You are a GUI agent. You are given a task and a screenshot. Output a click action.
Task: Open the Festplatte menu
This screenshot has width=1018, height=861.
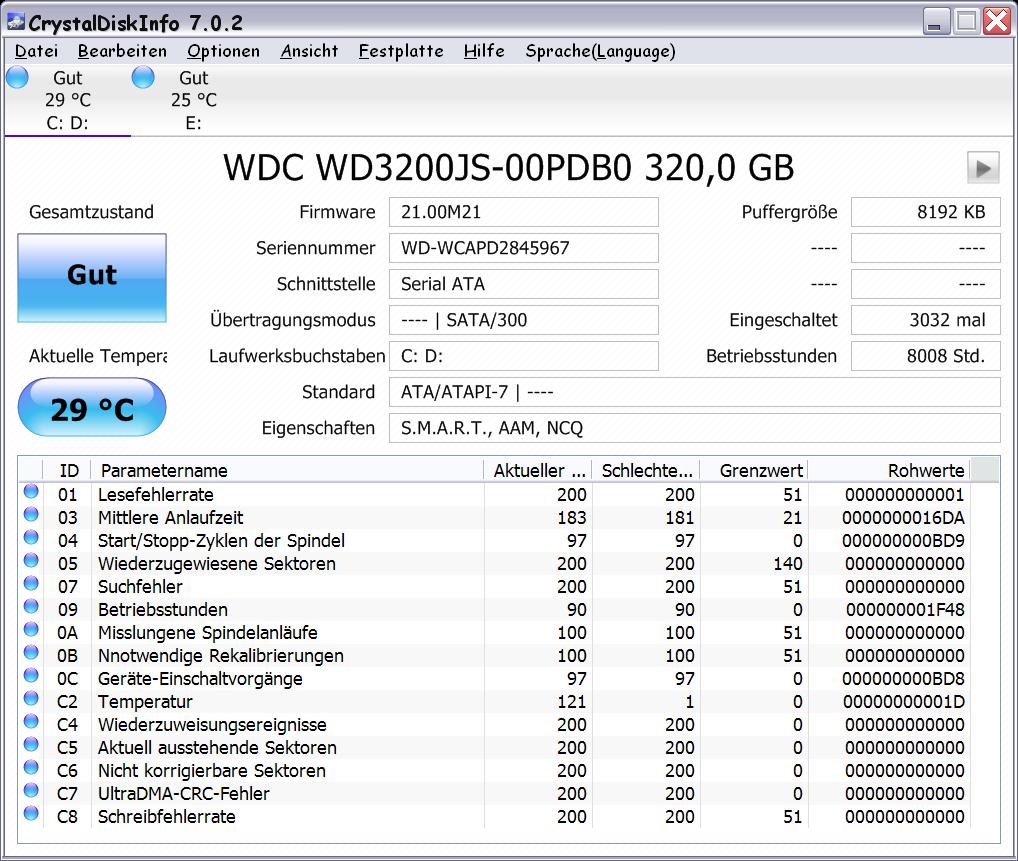(x=401, y=51)
